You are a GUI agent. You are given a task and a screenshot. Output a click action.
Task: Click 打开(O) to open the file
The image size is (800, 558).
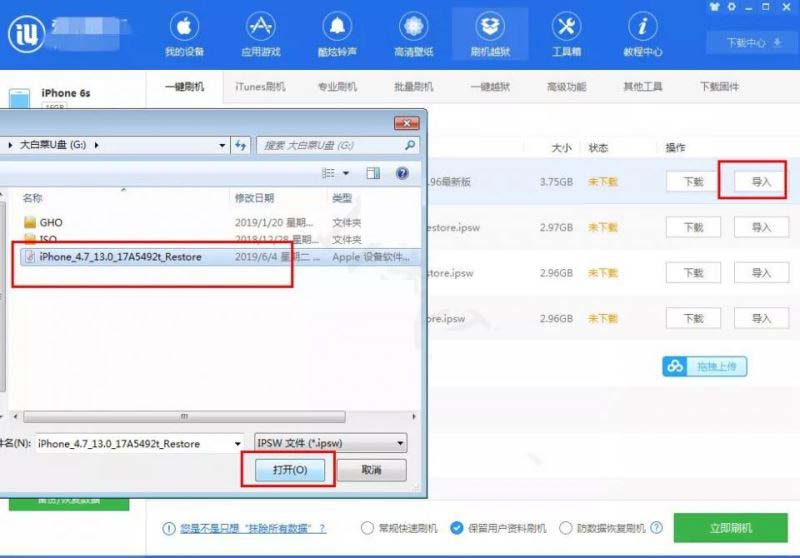tap(290, 470)
